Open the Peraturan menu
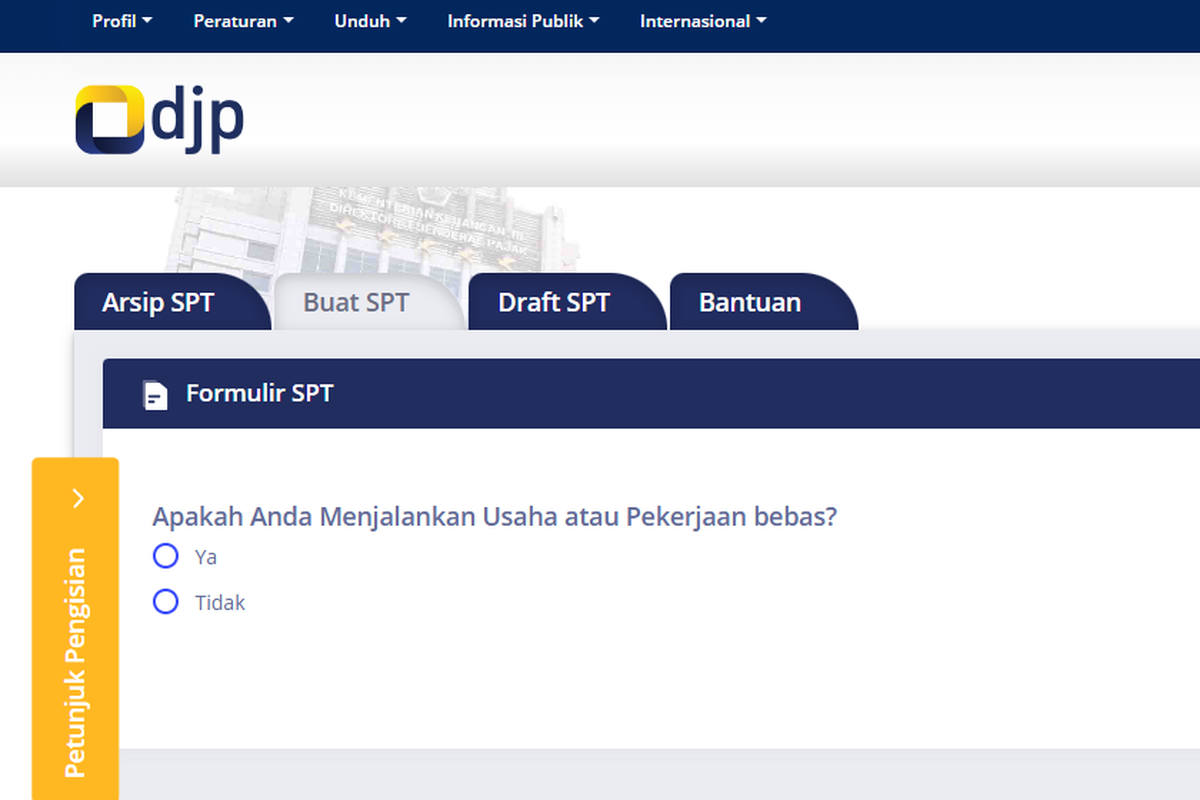1200x800 pixels. coord(243,20)
